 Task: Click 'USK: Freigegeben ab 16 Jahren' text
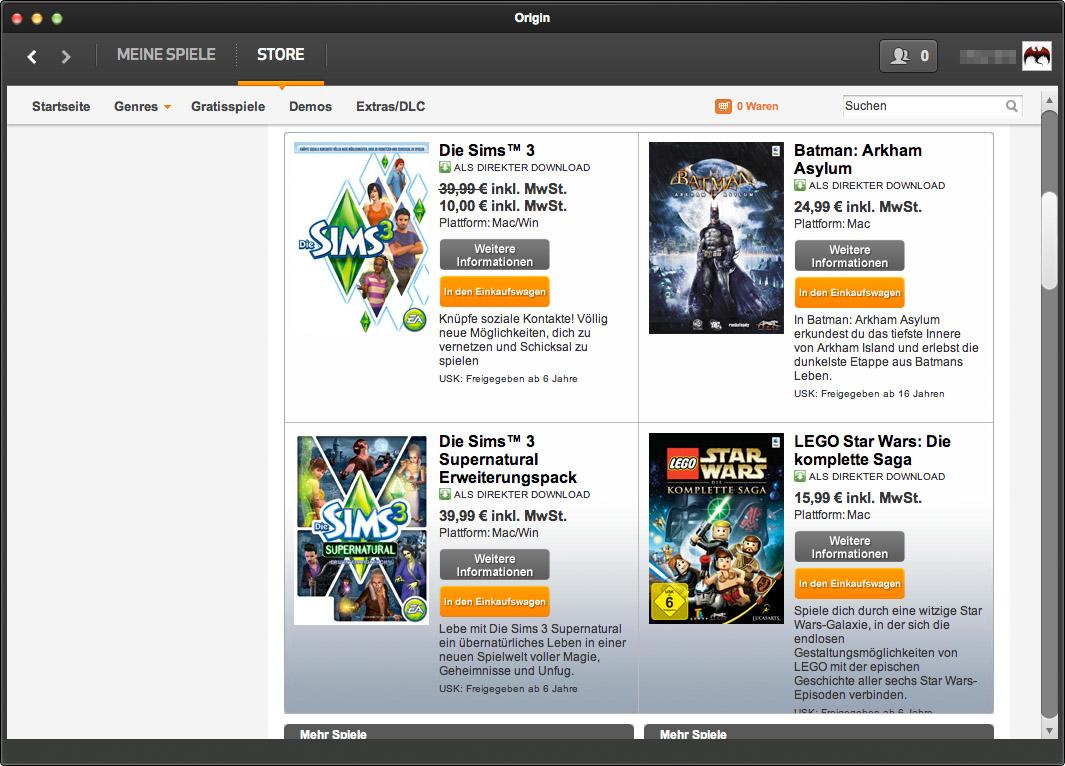(869, 394)
